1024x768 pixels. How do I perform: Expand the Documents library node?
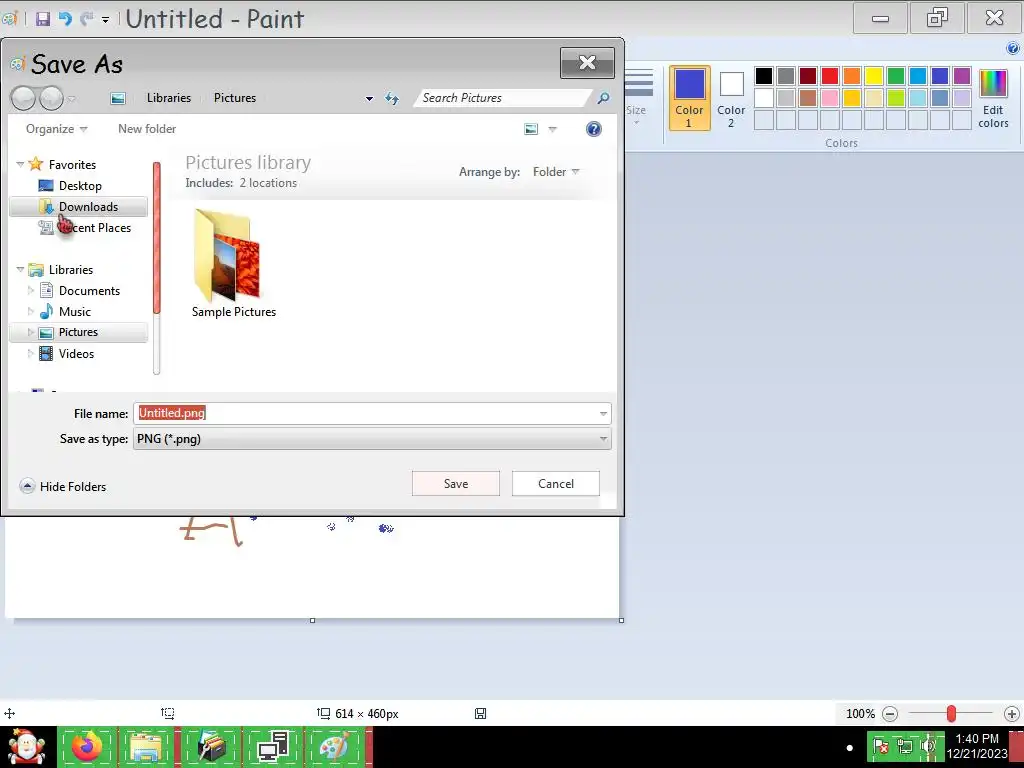(30, 291)
